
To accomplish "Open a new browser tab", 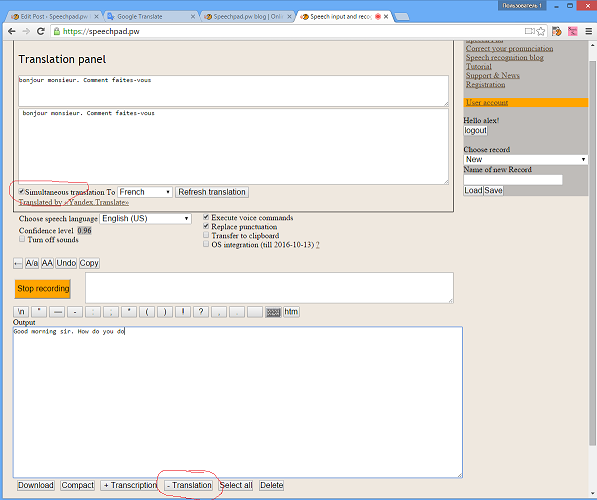I will click(402, 17).
